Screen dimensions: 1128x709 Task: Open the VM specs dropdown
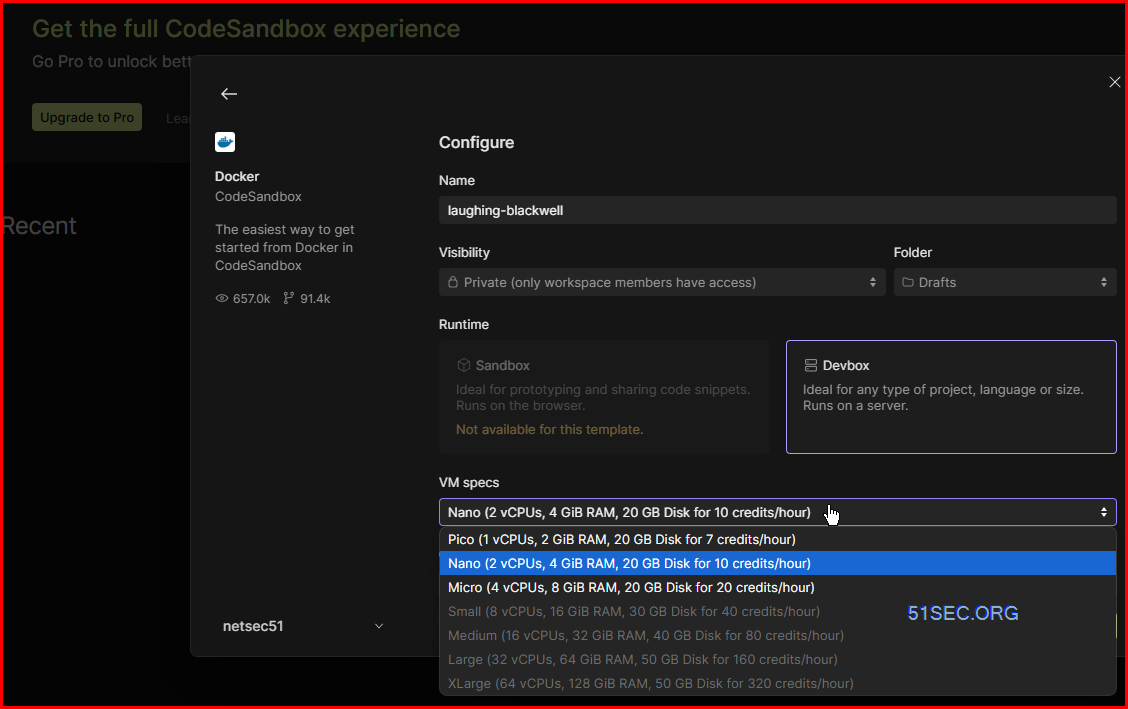[x=777, y=512]
